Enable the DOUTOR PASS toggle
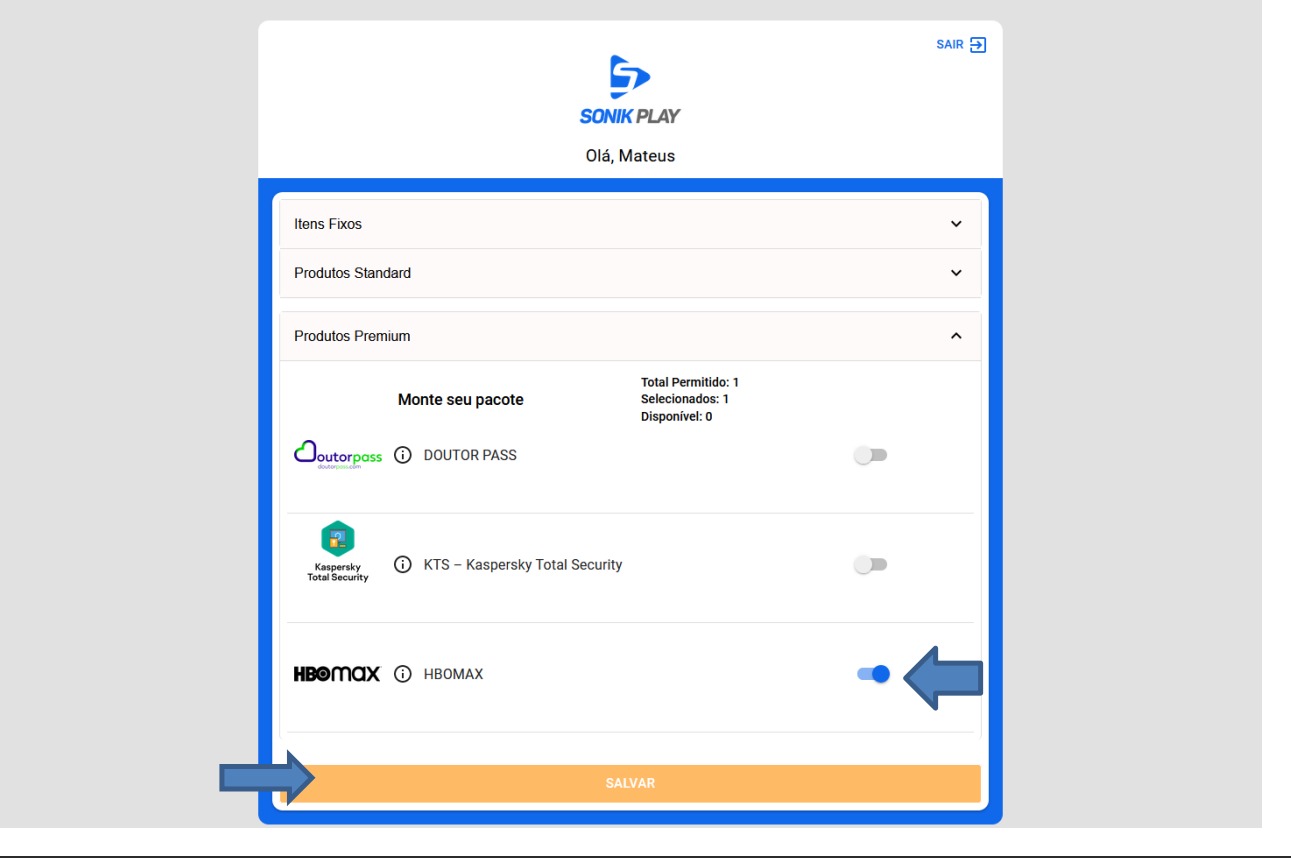 coord(871,455)
